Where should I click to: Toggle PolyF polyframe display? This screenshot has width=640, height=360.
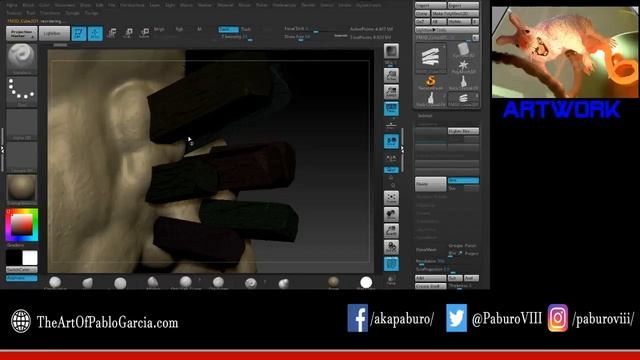(x=391, y=264)
